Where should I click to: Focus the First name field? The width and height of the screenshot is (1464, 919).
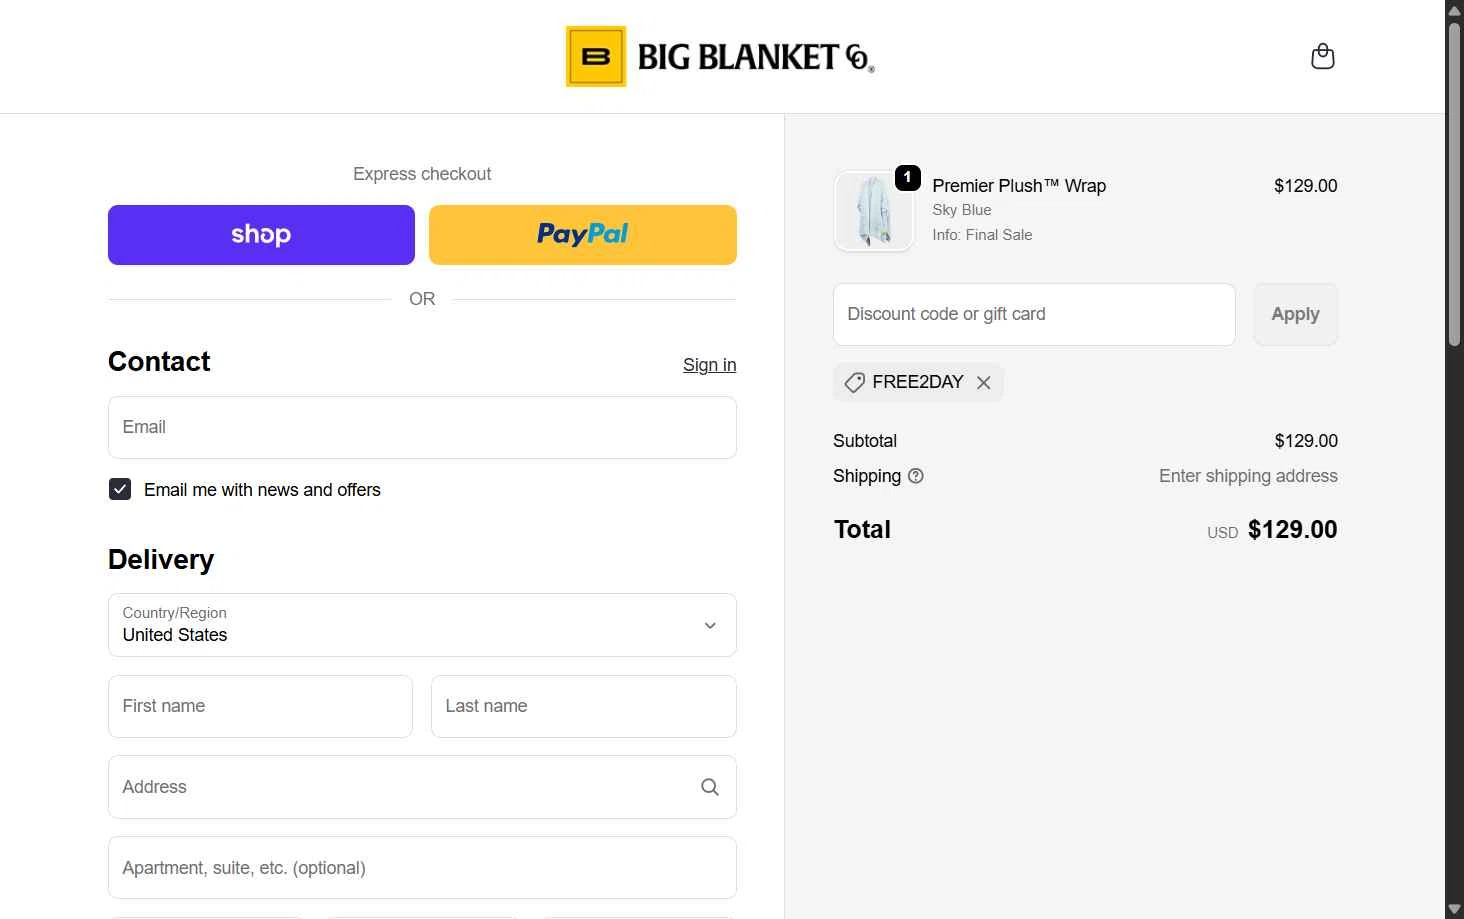tap(260, 706)
